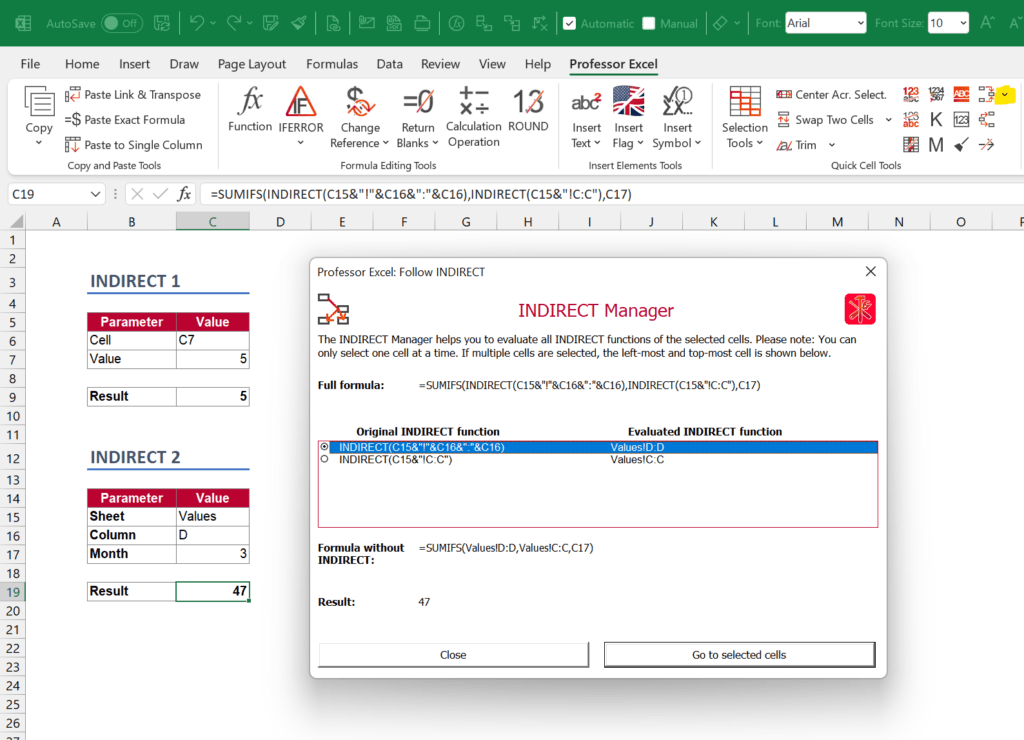
Task: Open the Return Blanks dropdown
Action: [x=435, y=143]
